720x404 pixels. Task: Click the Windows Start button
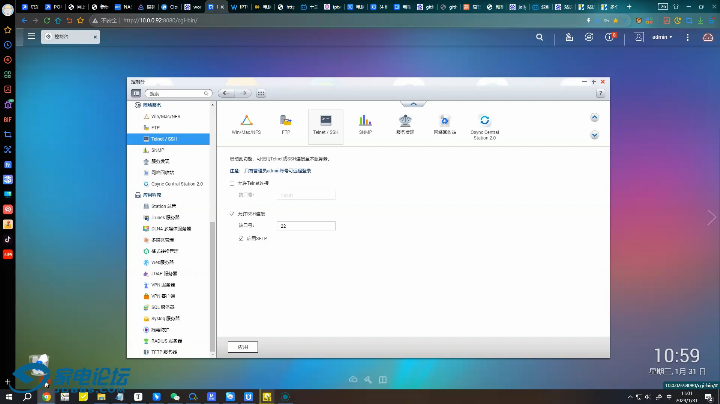9,397
